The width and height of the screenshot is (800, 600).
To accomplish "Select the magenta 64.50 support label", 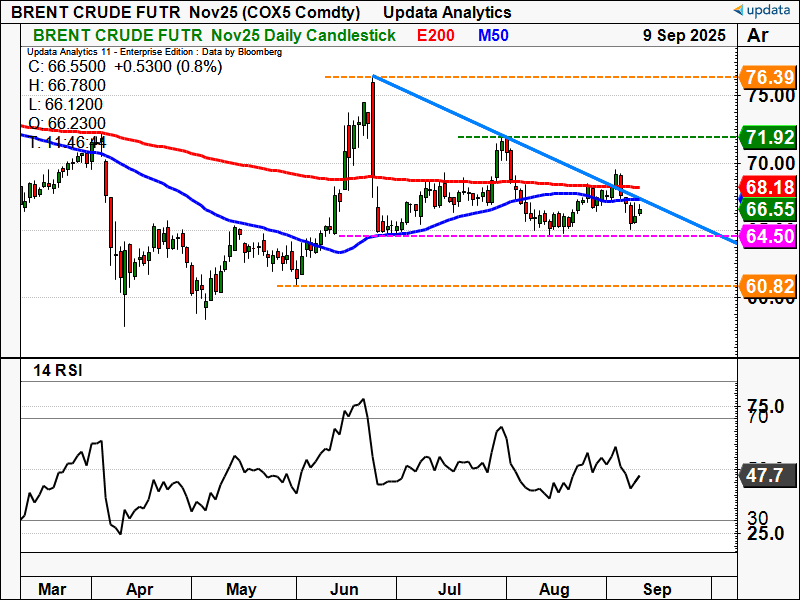I will pos(769,236).
